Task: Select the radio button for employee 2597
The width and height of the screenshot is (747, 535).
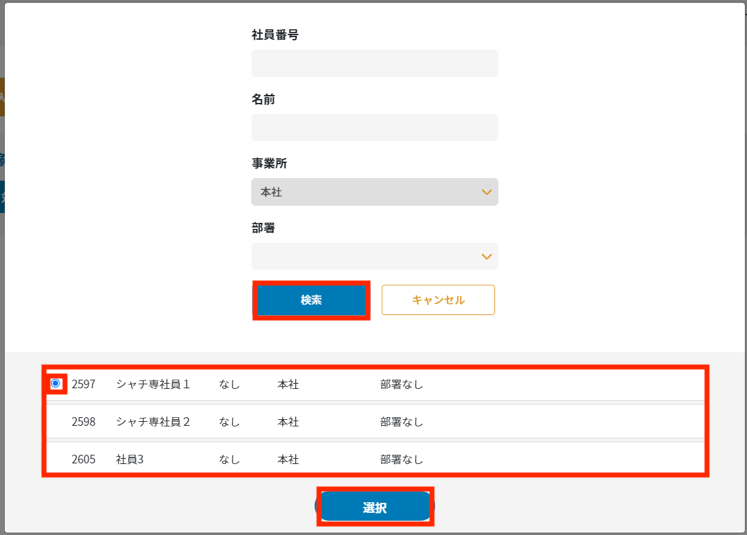Action: point(55,384)
